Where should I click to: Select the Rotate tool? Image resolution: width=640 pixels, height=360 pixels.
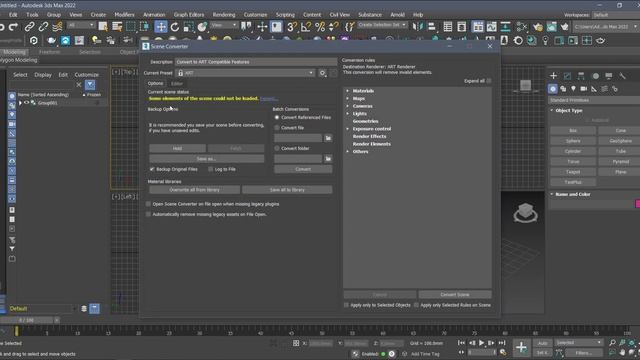pyautogui.click(x=175, y=27)
